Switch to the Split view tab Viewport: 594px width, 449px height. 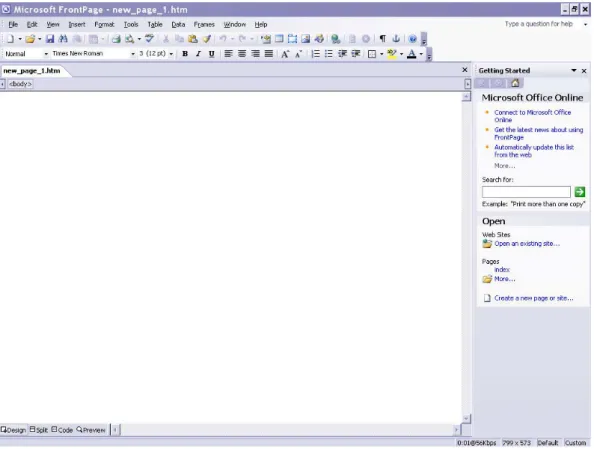pos(39,430)
